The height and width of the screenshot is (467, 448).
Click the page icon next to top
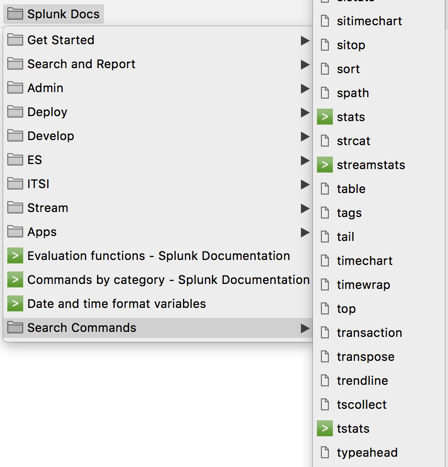click(325, 309)
